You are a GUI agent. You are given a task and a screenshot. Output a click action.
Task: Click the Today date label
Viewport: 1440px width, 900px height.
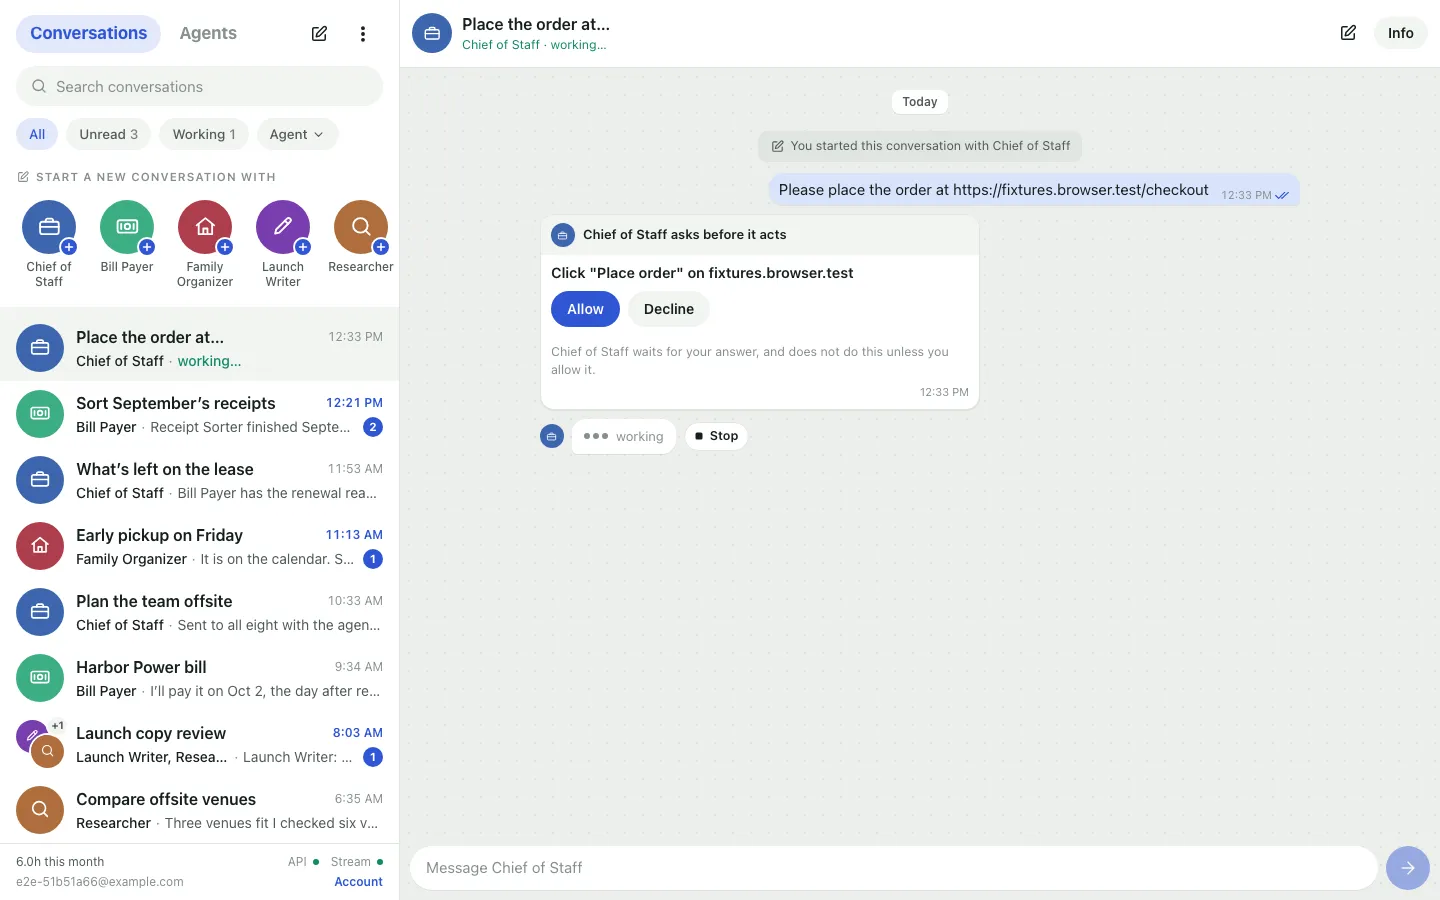(920, 102)
